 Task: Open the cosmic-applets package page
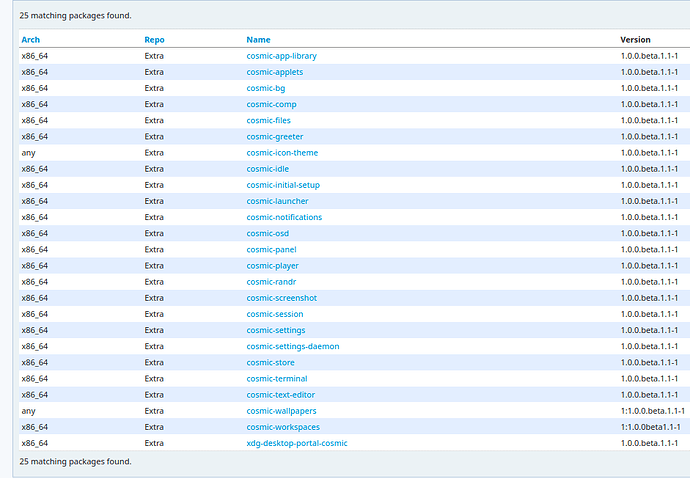coord(274,72)
